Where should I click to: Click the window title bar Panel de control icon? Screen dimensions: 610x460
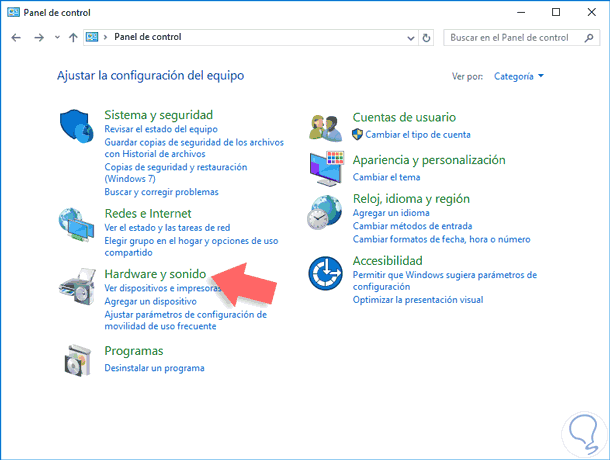click(x=13, y=12)
